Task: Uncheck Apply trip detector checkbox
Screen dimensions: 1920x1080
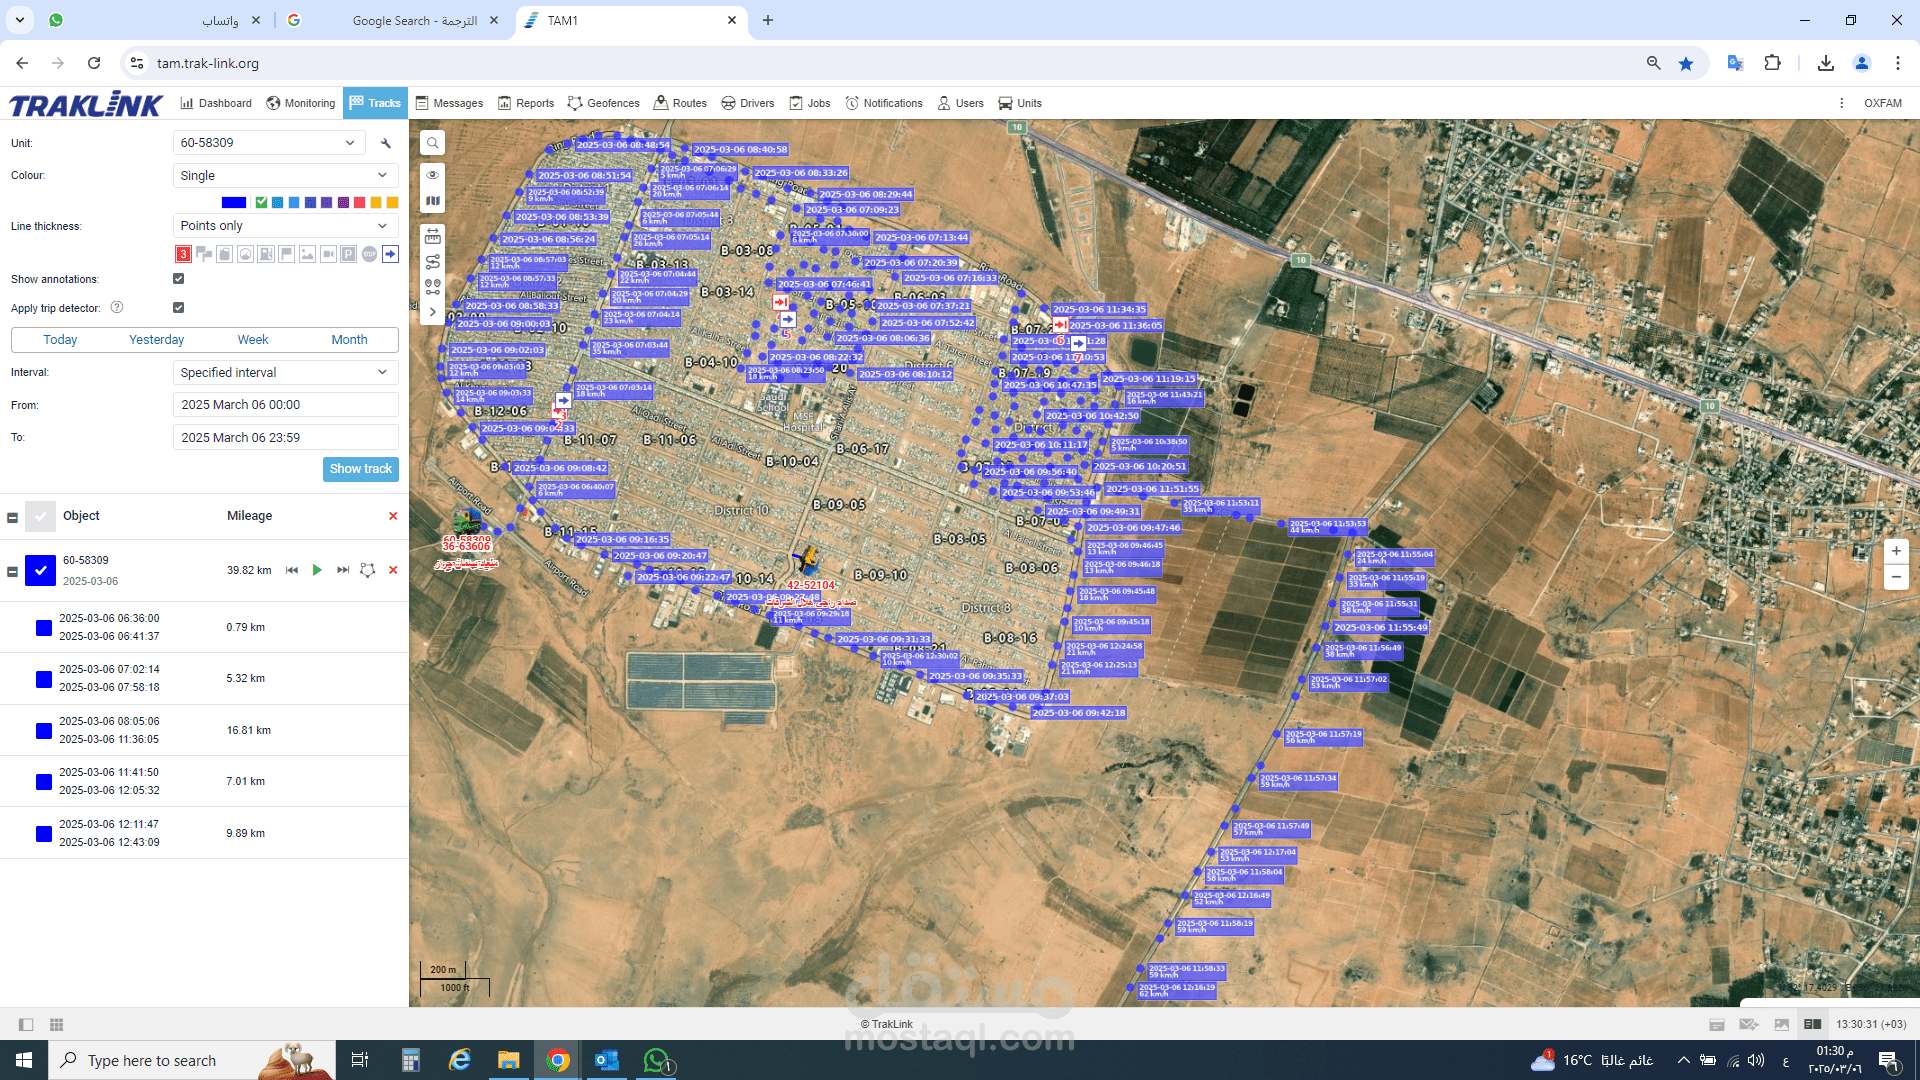Action: coord(179,308)
